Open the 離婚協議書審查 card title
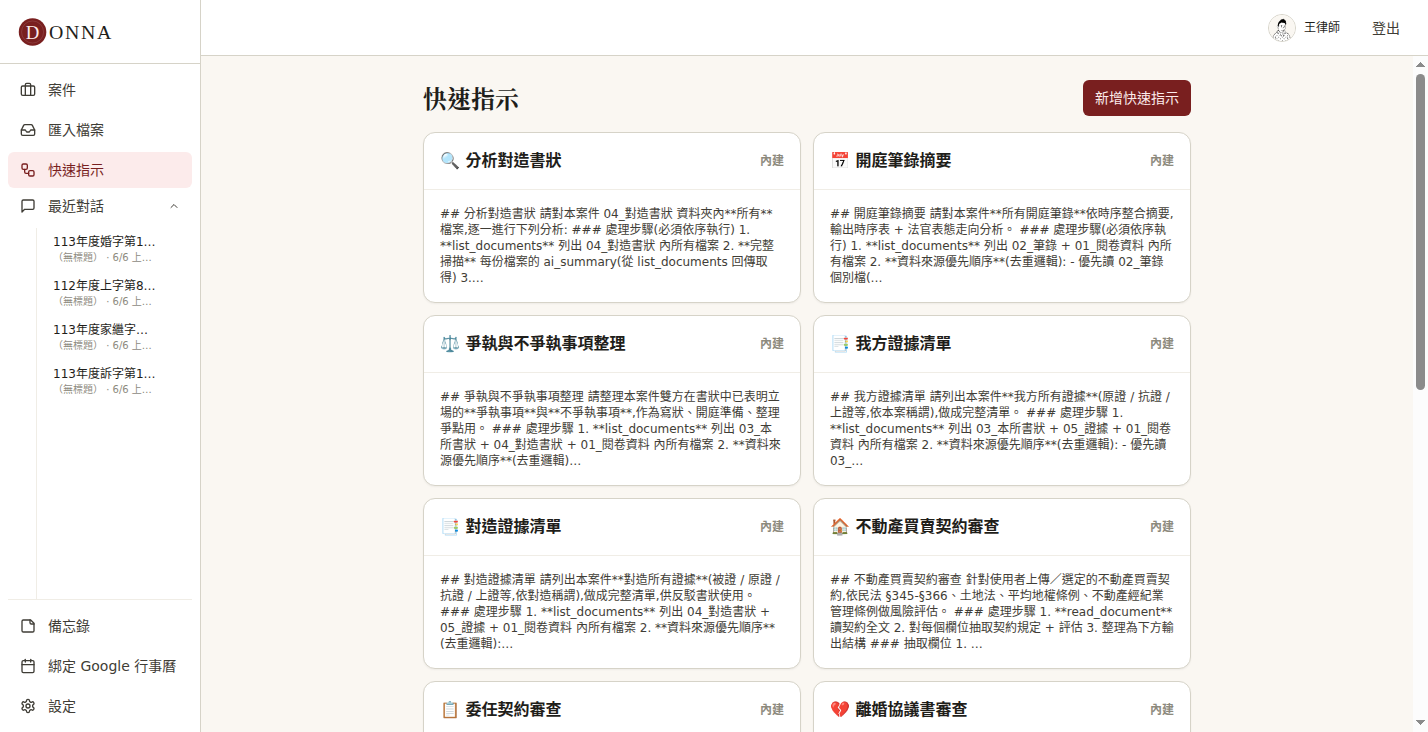Screen dimensions: 1428x732 point(912,710)
